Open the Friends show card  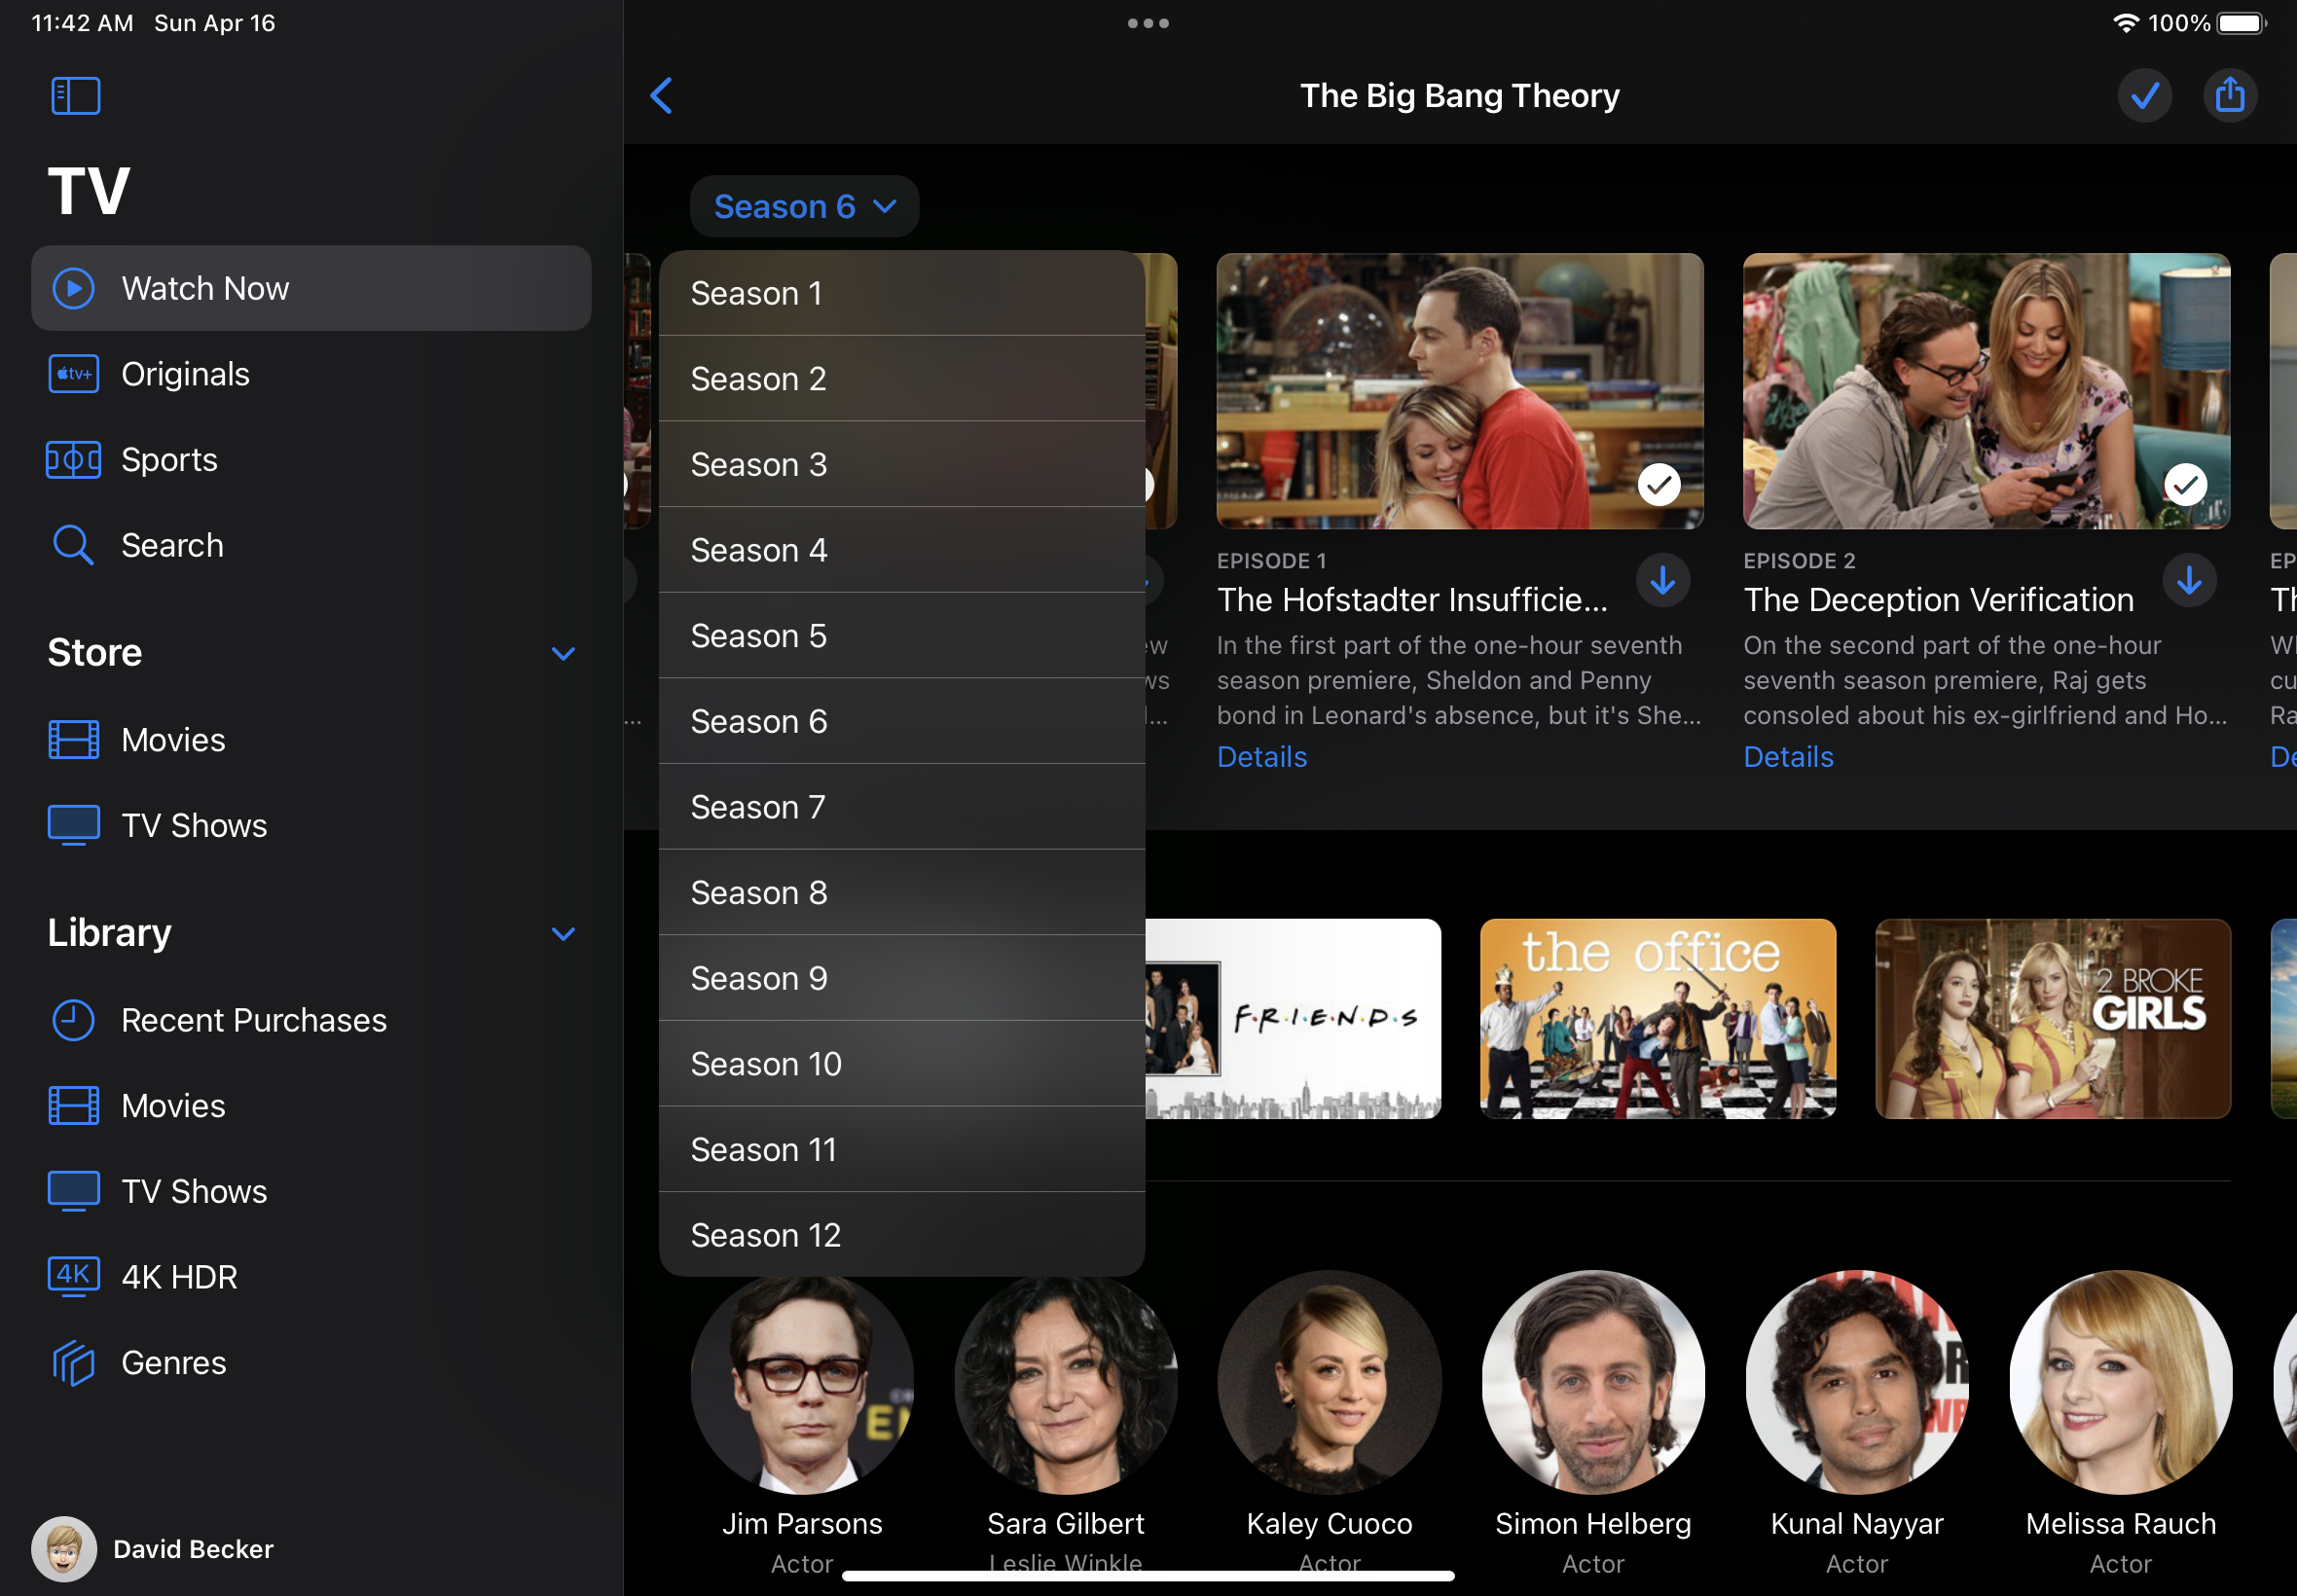click(1293, 1019)
